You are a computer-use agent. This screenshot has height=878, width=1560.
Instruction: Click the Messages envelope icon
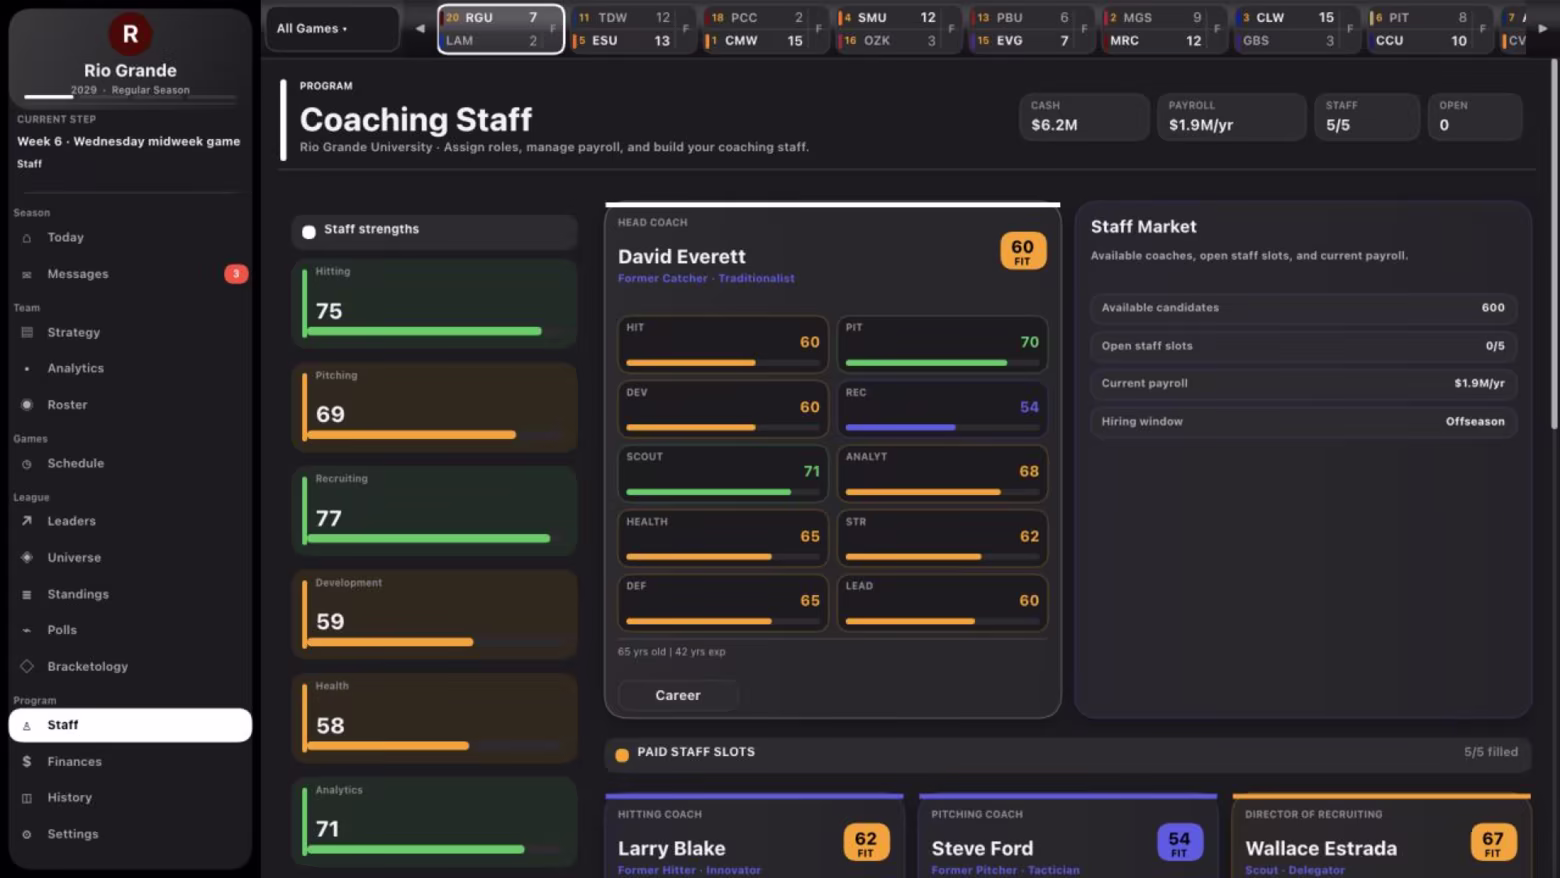[x=27, y=274]
